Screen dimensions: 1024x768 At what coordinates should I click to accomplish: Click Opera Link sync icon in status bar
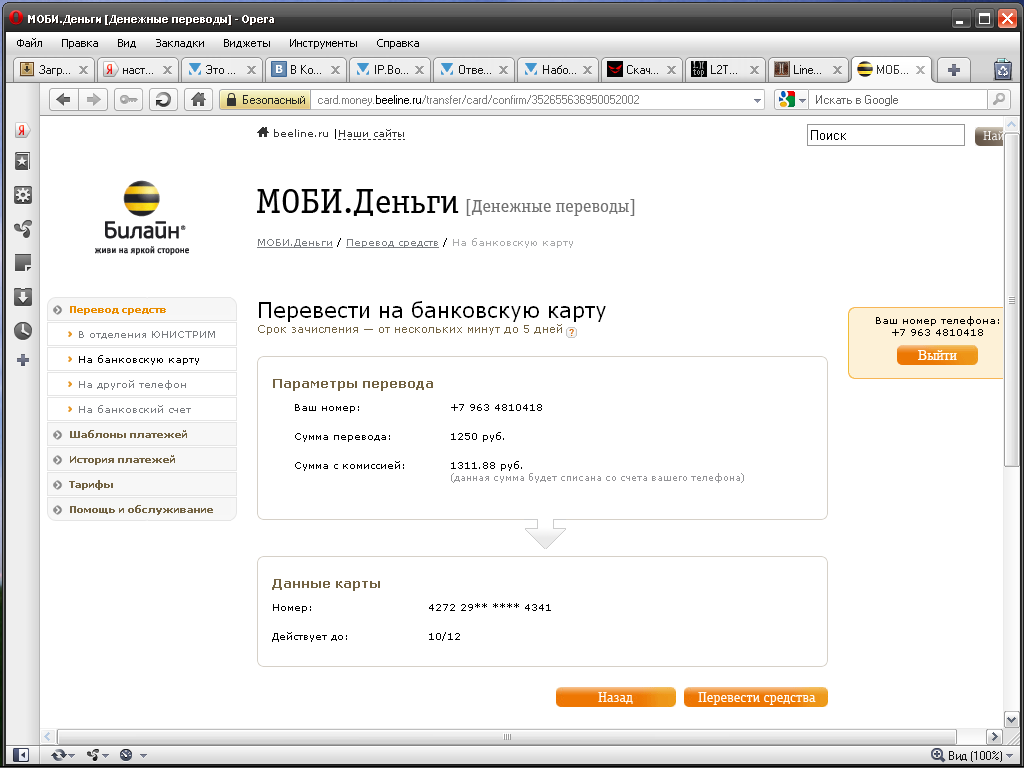tap(59, 755)
